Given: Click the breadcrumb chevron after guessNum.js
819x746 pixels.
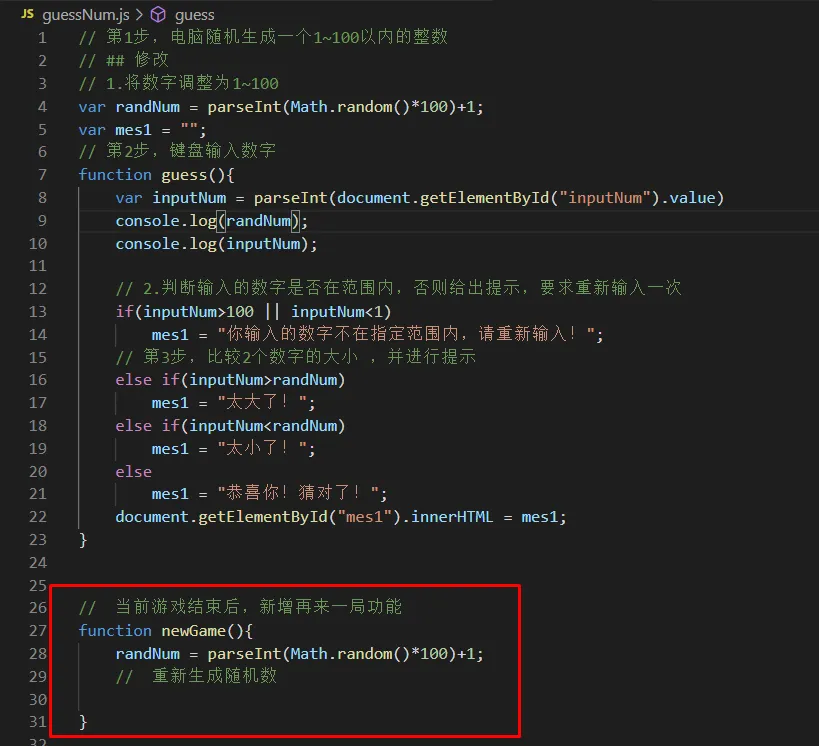Looking at the screenshot, I should (138, 14).
